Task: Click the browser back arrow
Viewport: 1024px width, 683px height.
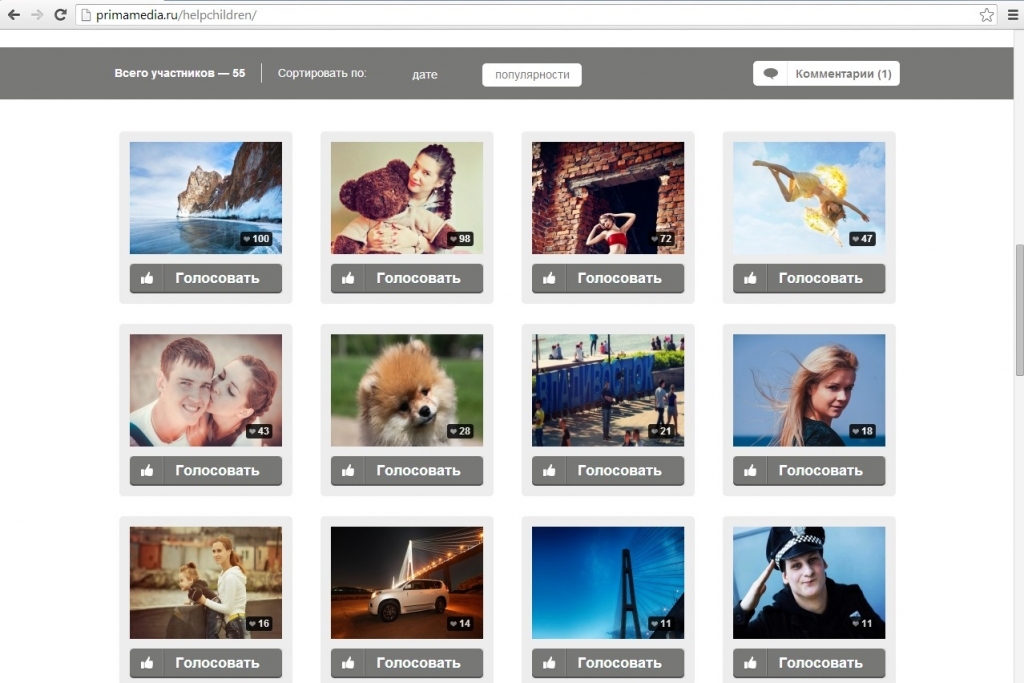Action: point(14,15)
